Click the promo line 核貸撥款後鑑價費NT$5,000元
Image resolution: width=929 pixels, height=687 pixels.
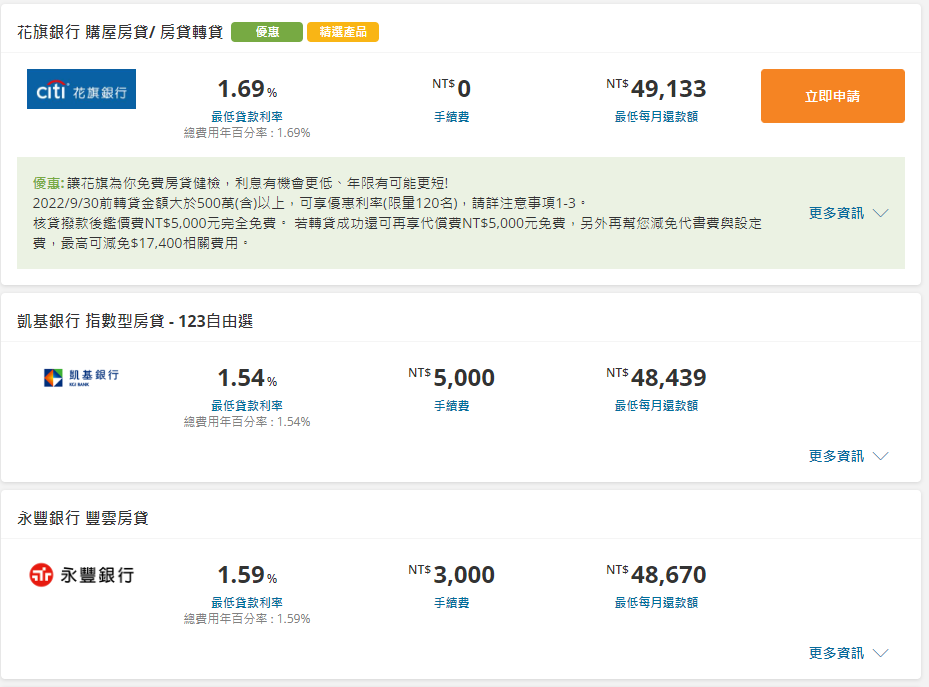pos(397,223)
